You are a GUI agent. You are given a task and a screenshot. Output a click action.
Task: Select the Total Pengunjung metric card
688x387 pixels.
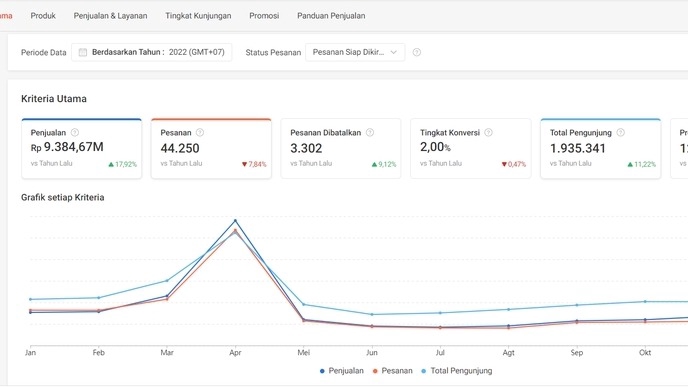[601, 148]
